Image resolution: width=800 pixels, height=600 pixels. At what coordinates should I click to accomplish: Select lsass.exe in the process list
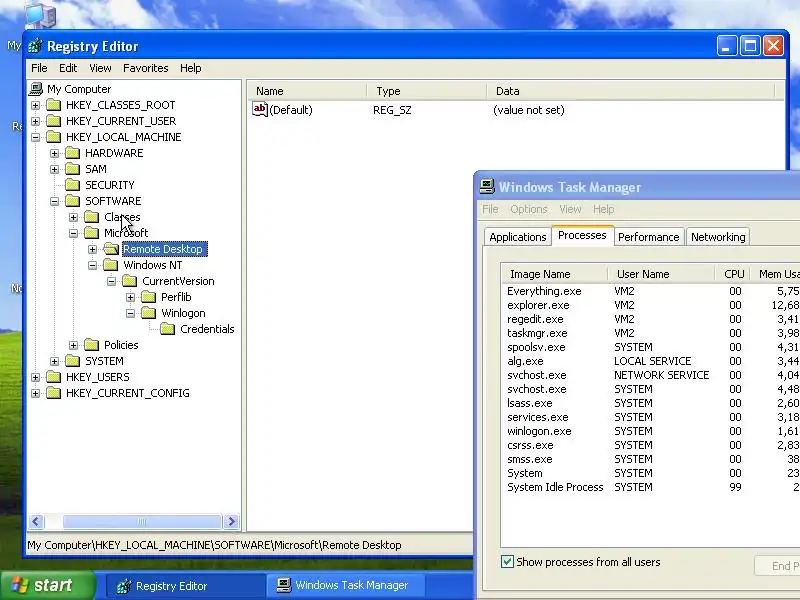[530, 403]
